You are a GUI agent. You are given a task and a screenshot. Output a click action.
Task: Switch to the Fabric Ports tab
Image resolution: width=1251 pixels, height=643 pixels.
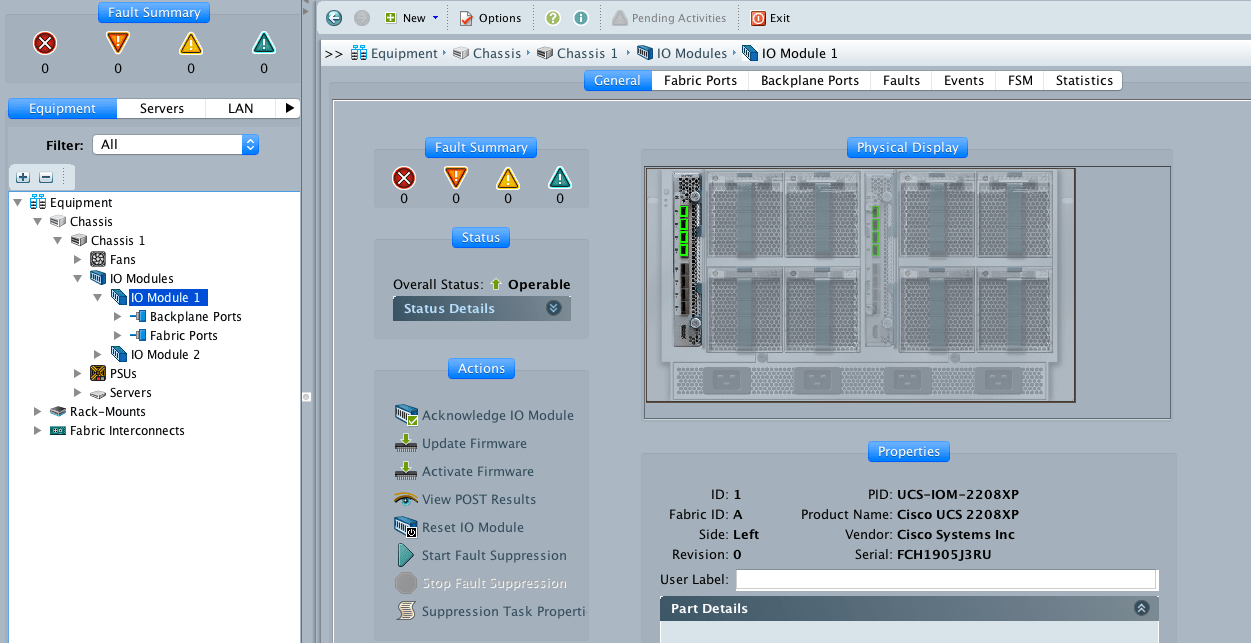pyautogui.click(x=700, y=81)
